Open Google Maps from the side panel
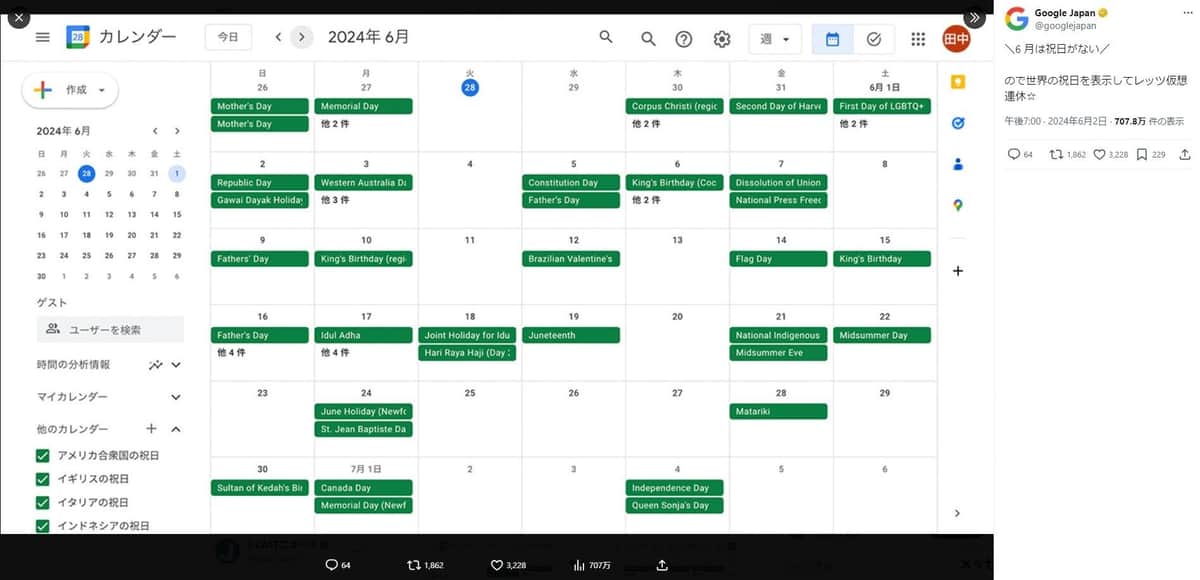Image resolution: width=1200 pixels, height=580 pixels. tap(957, 204)
